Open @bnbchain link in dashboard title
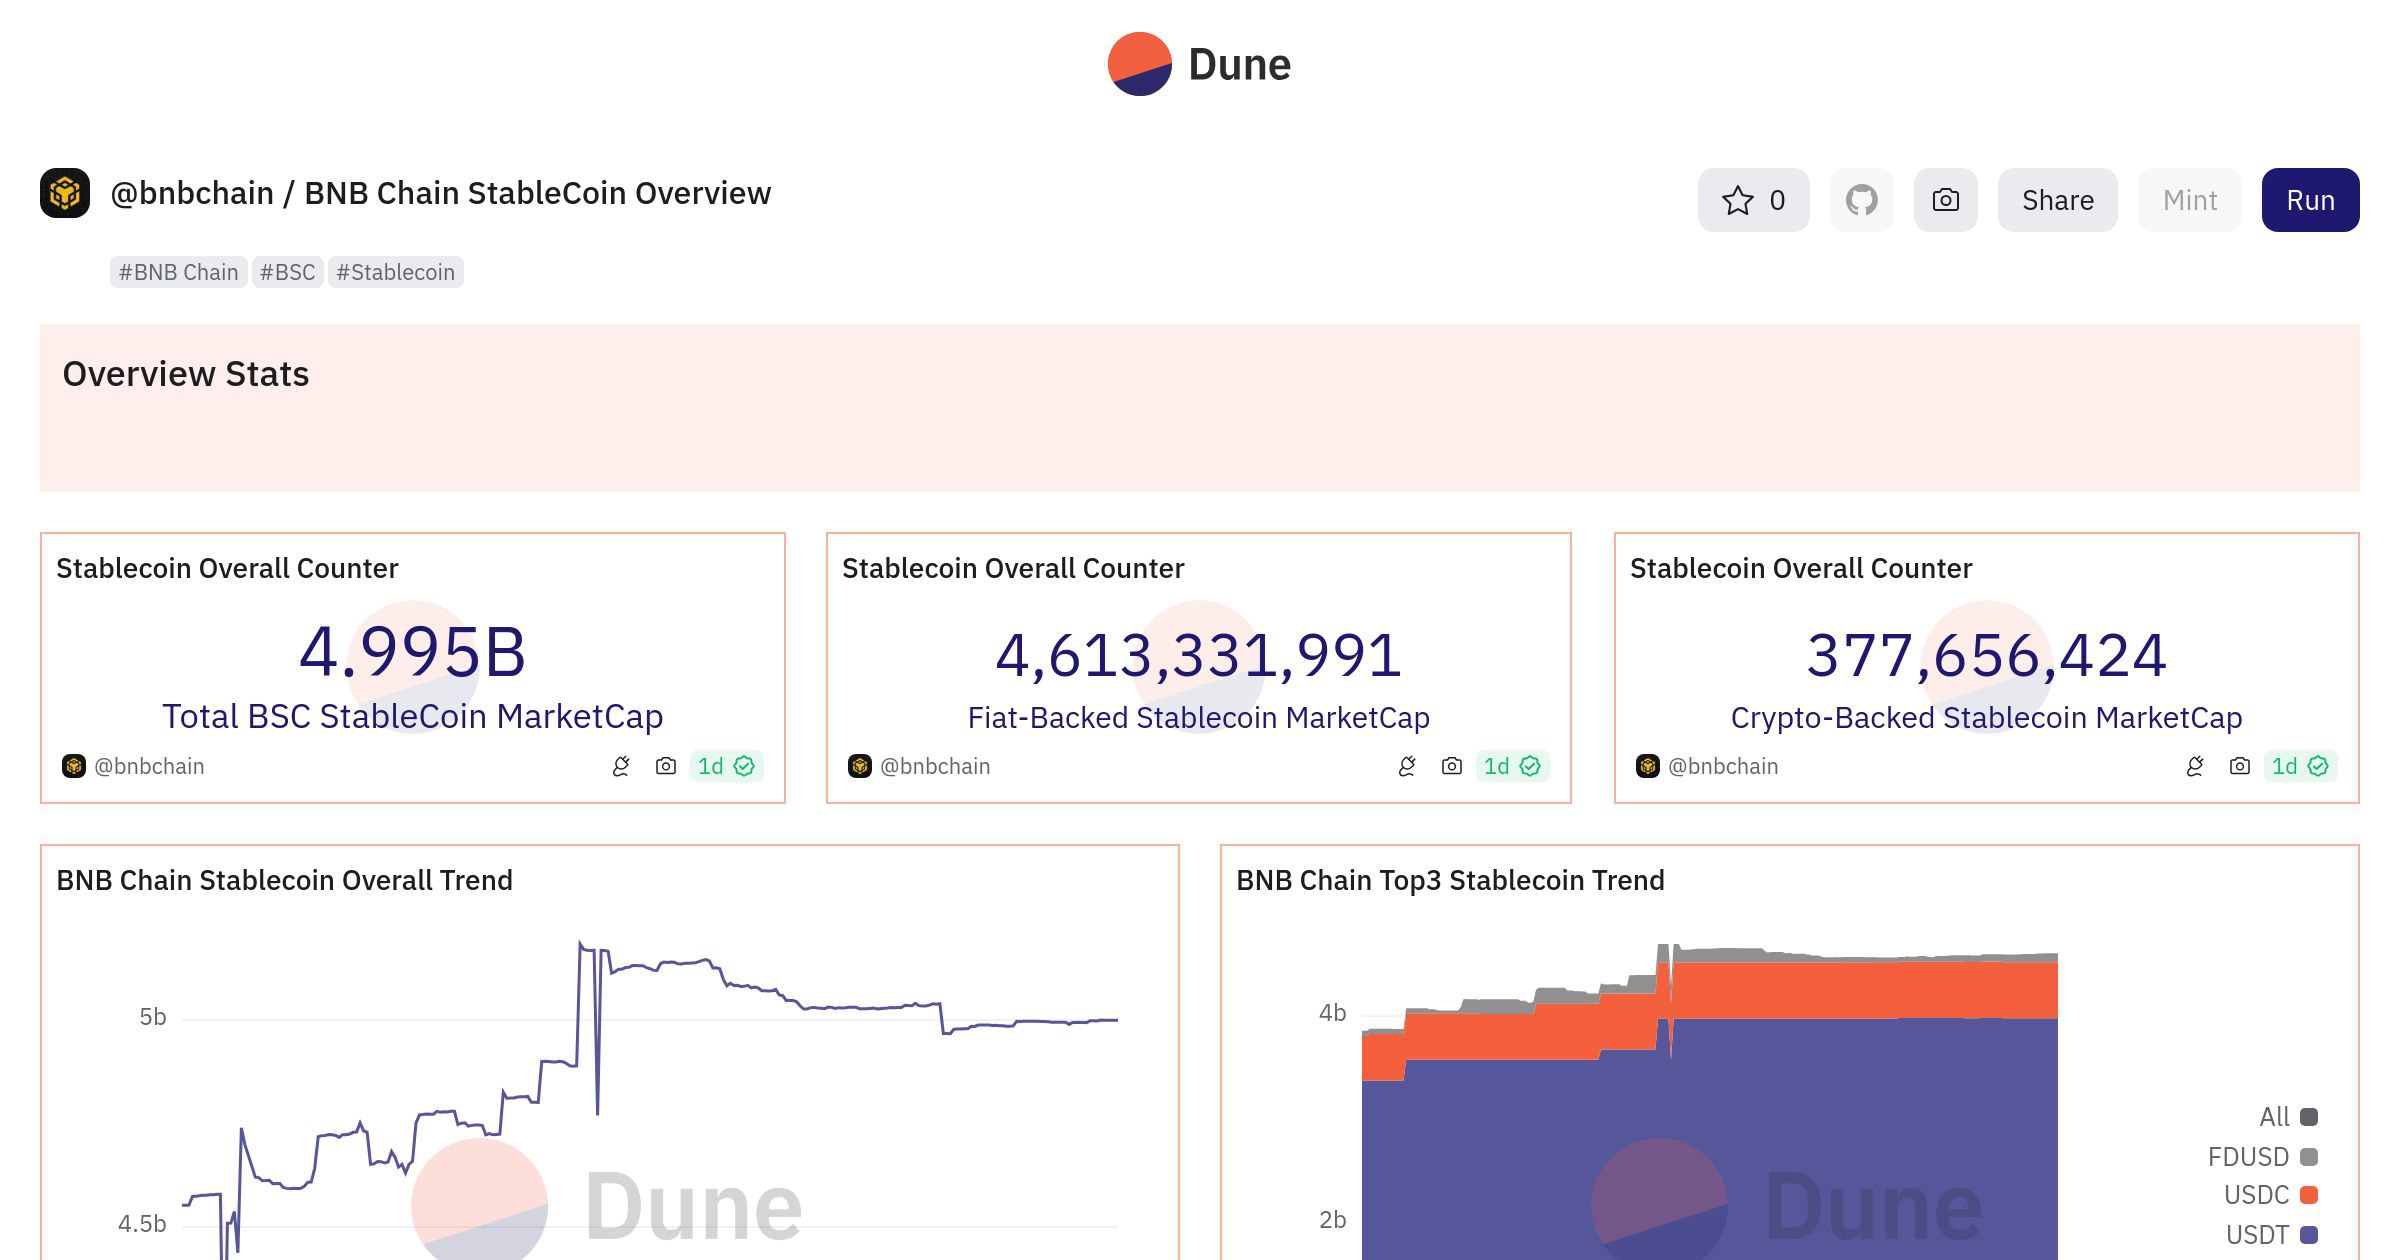The height and width of the screenshot is (1260, 2400). point(192,193)
